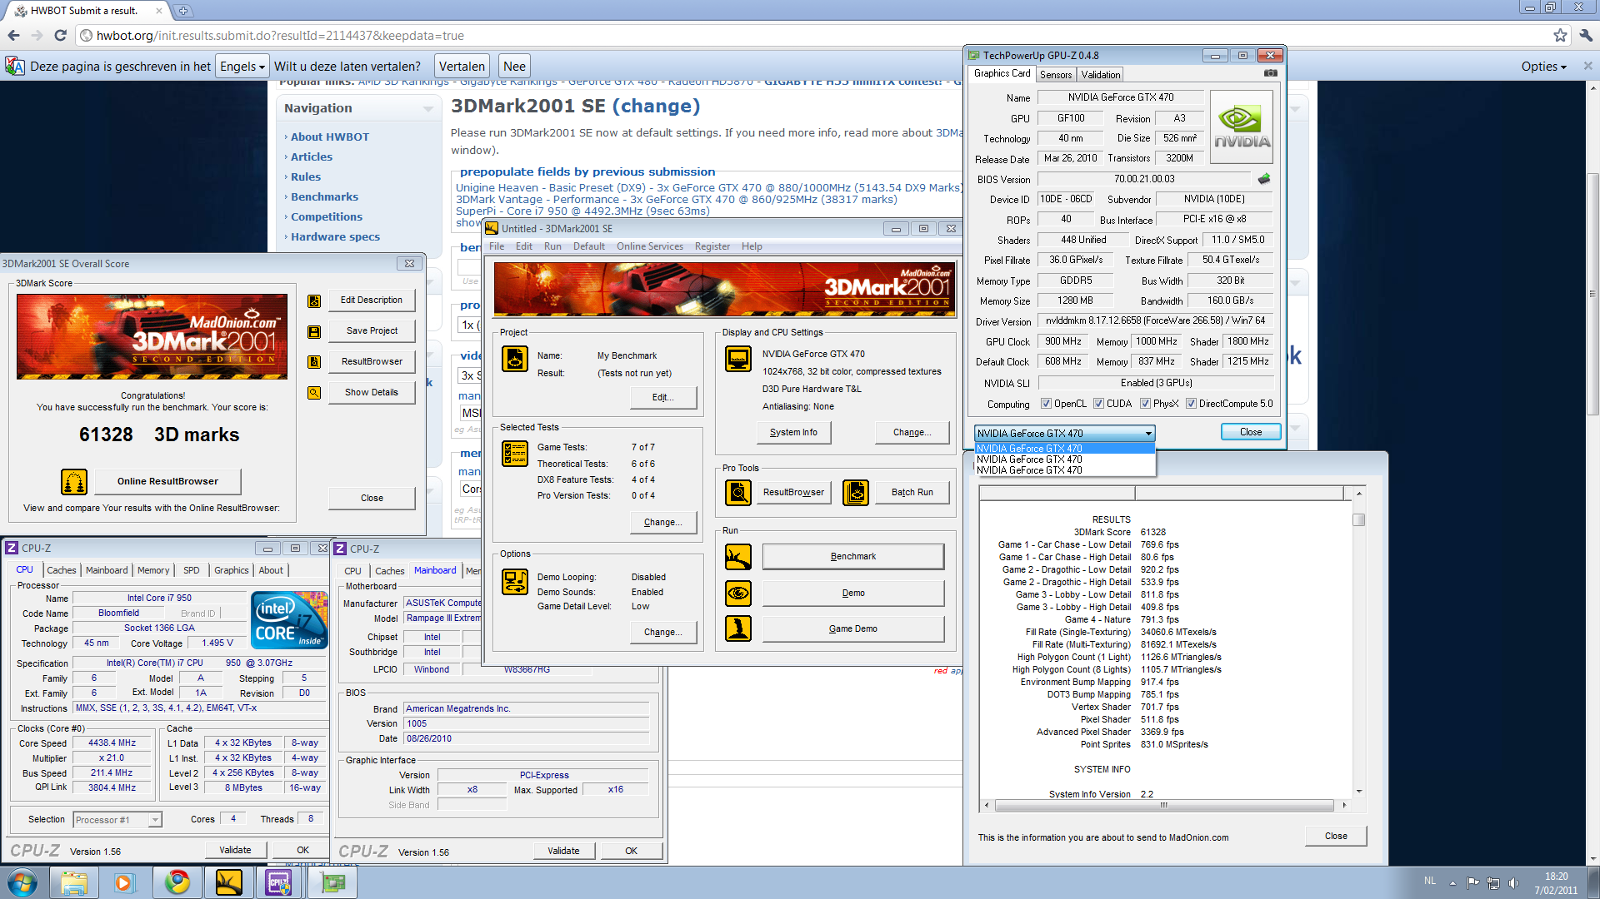Switch to SPD tab in left CPU-Z
The image size is (1600, 899).
coord(191,570)
